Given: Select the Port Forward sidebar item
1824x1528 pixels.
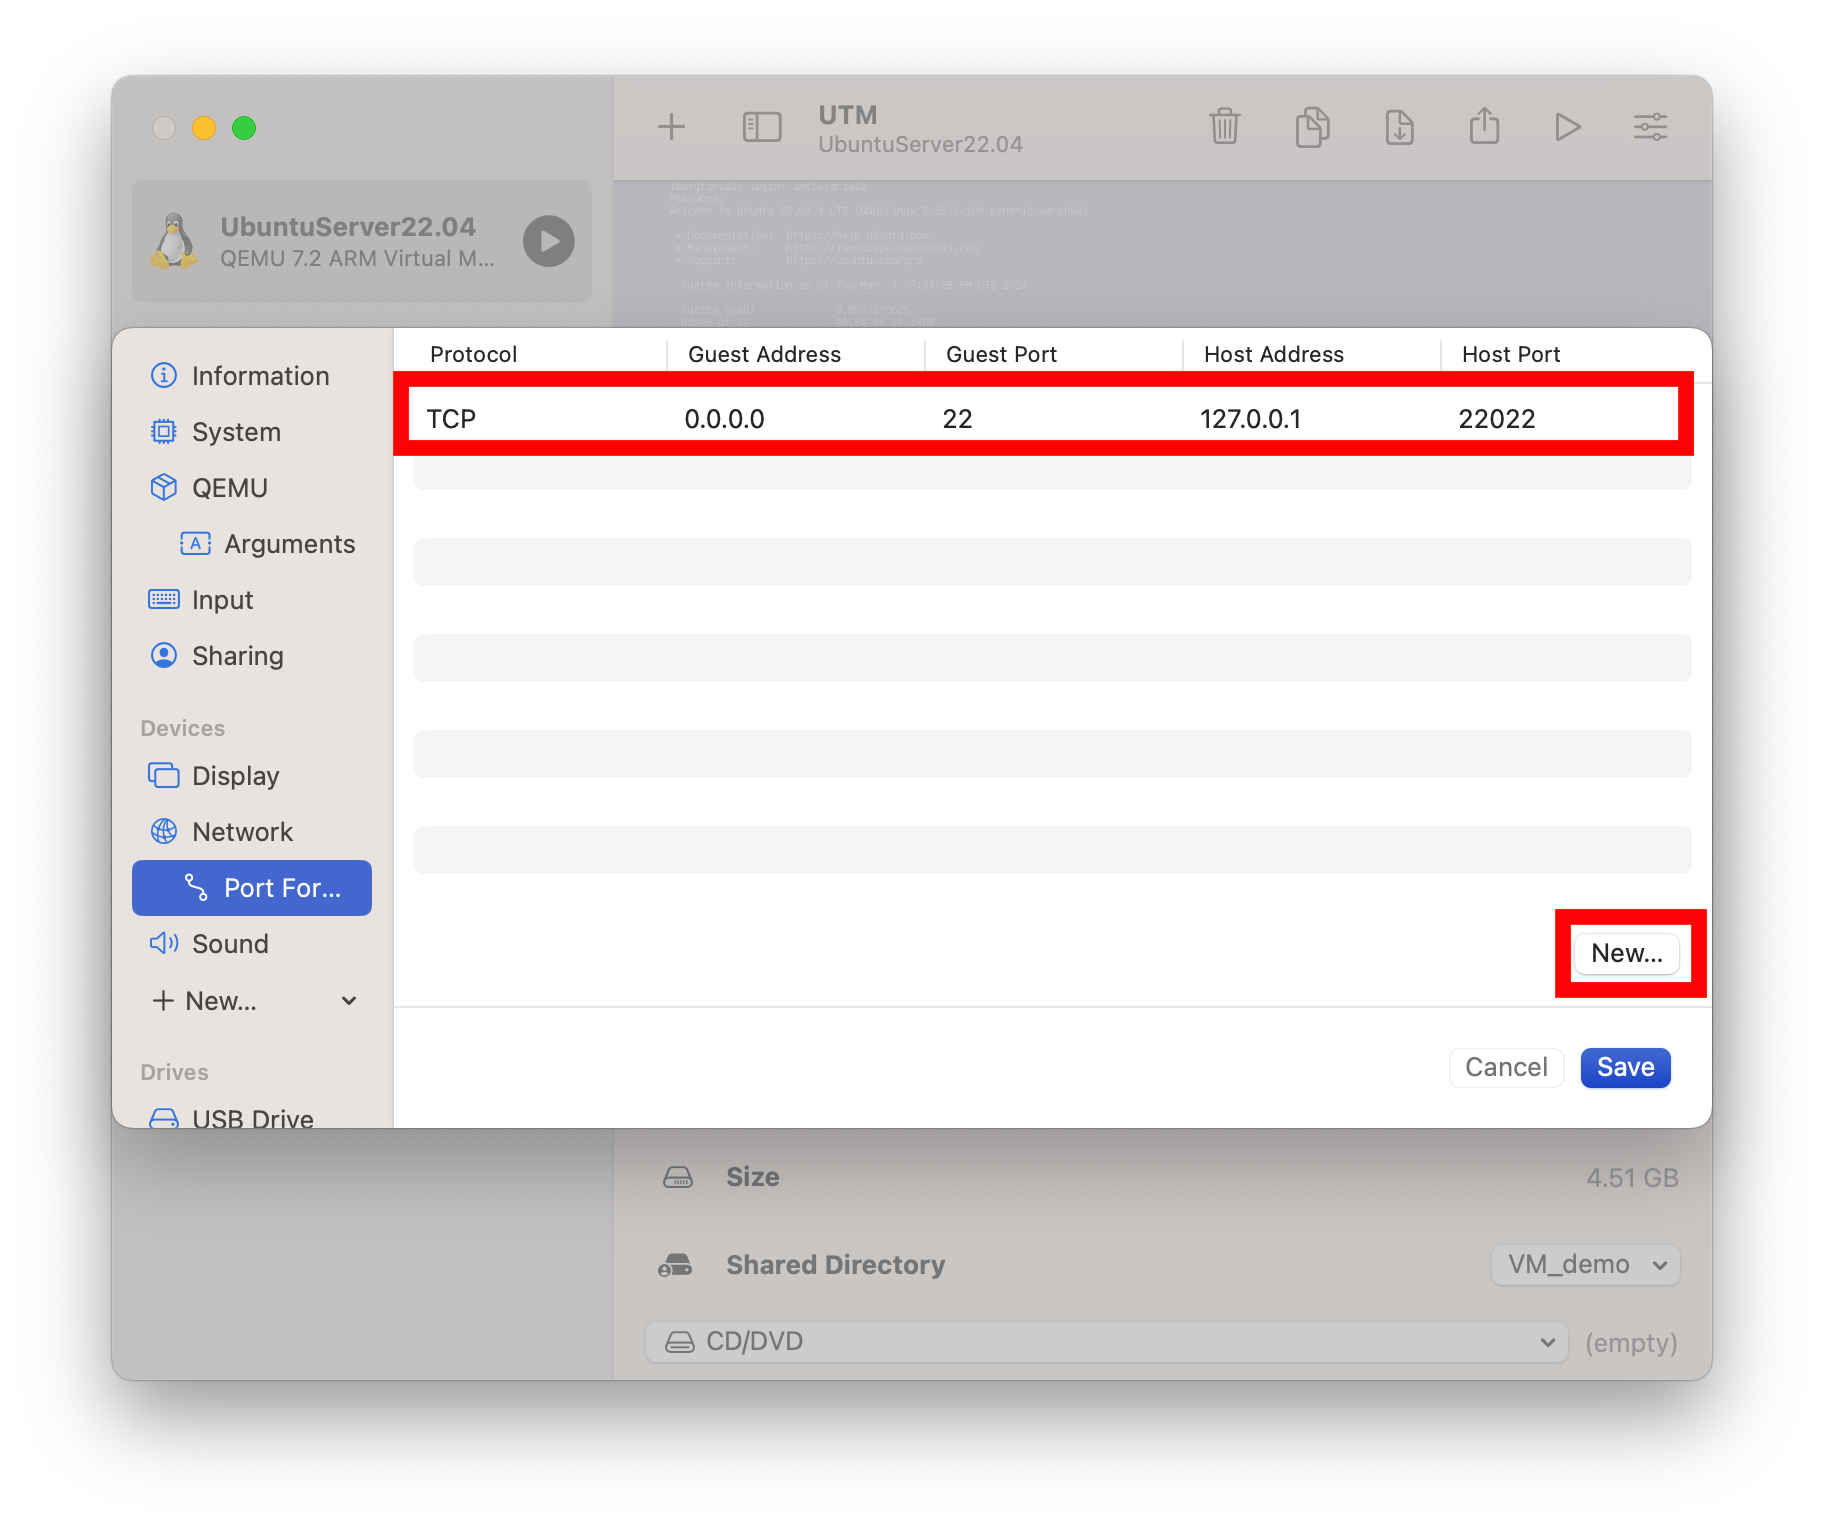Looking at the screenshot, I should pos(252,888).
